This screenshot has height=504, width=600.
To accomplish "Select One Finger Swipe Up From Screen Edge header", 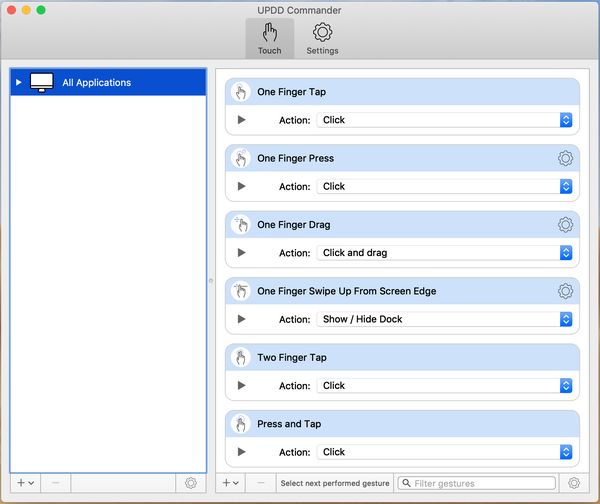I will point(402,291).
